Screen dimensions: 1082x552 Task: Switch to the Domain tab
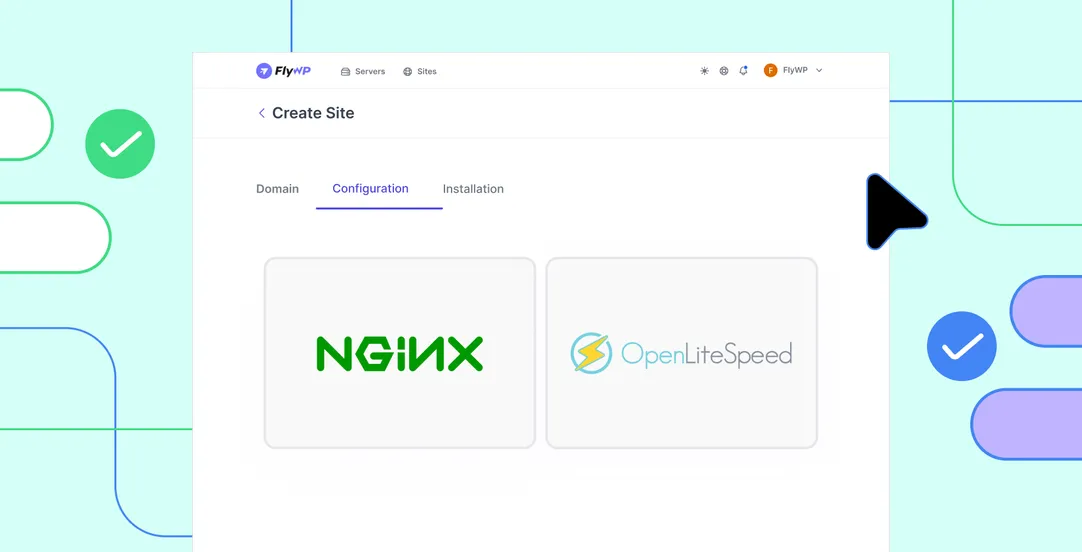point(277,188)
